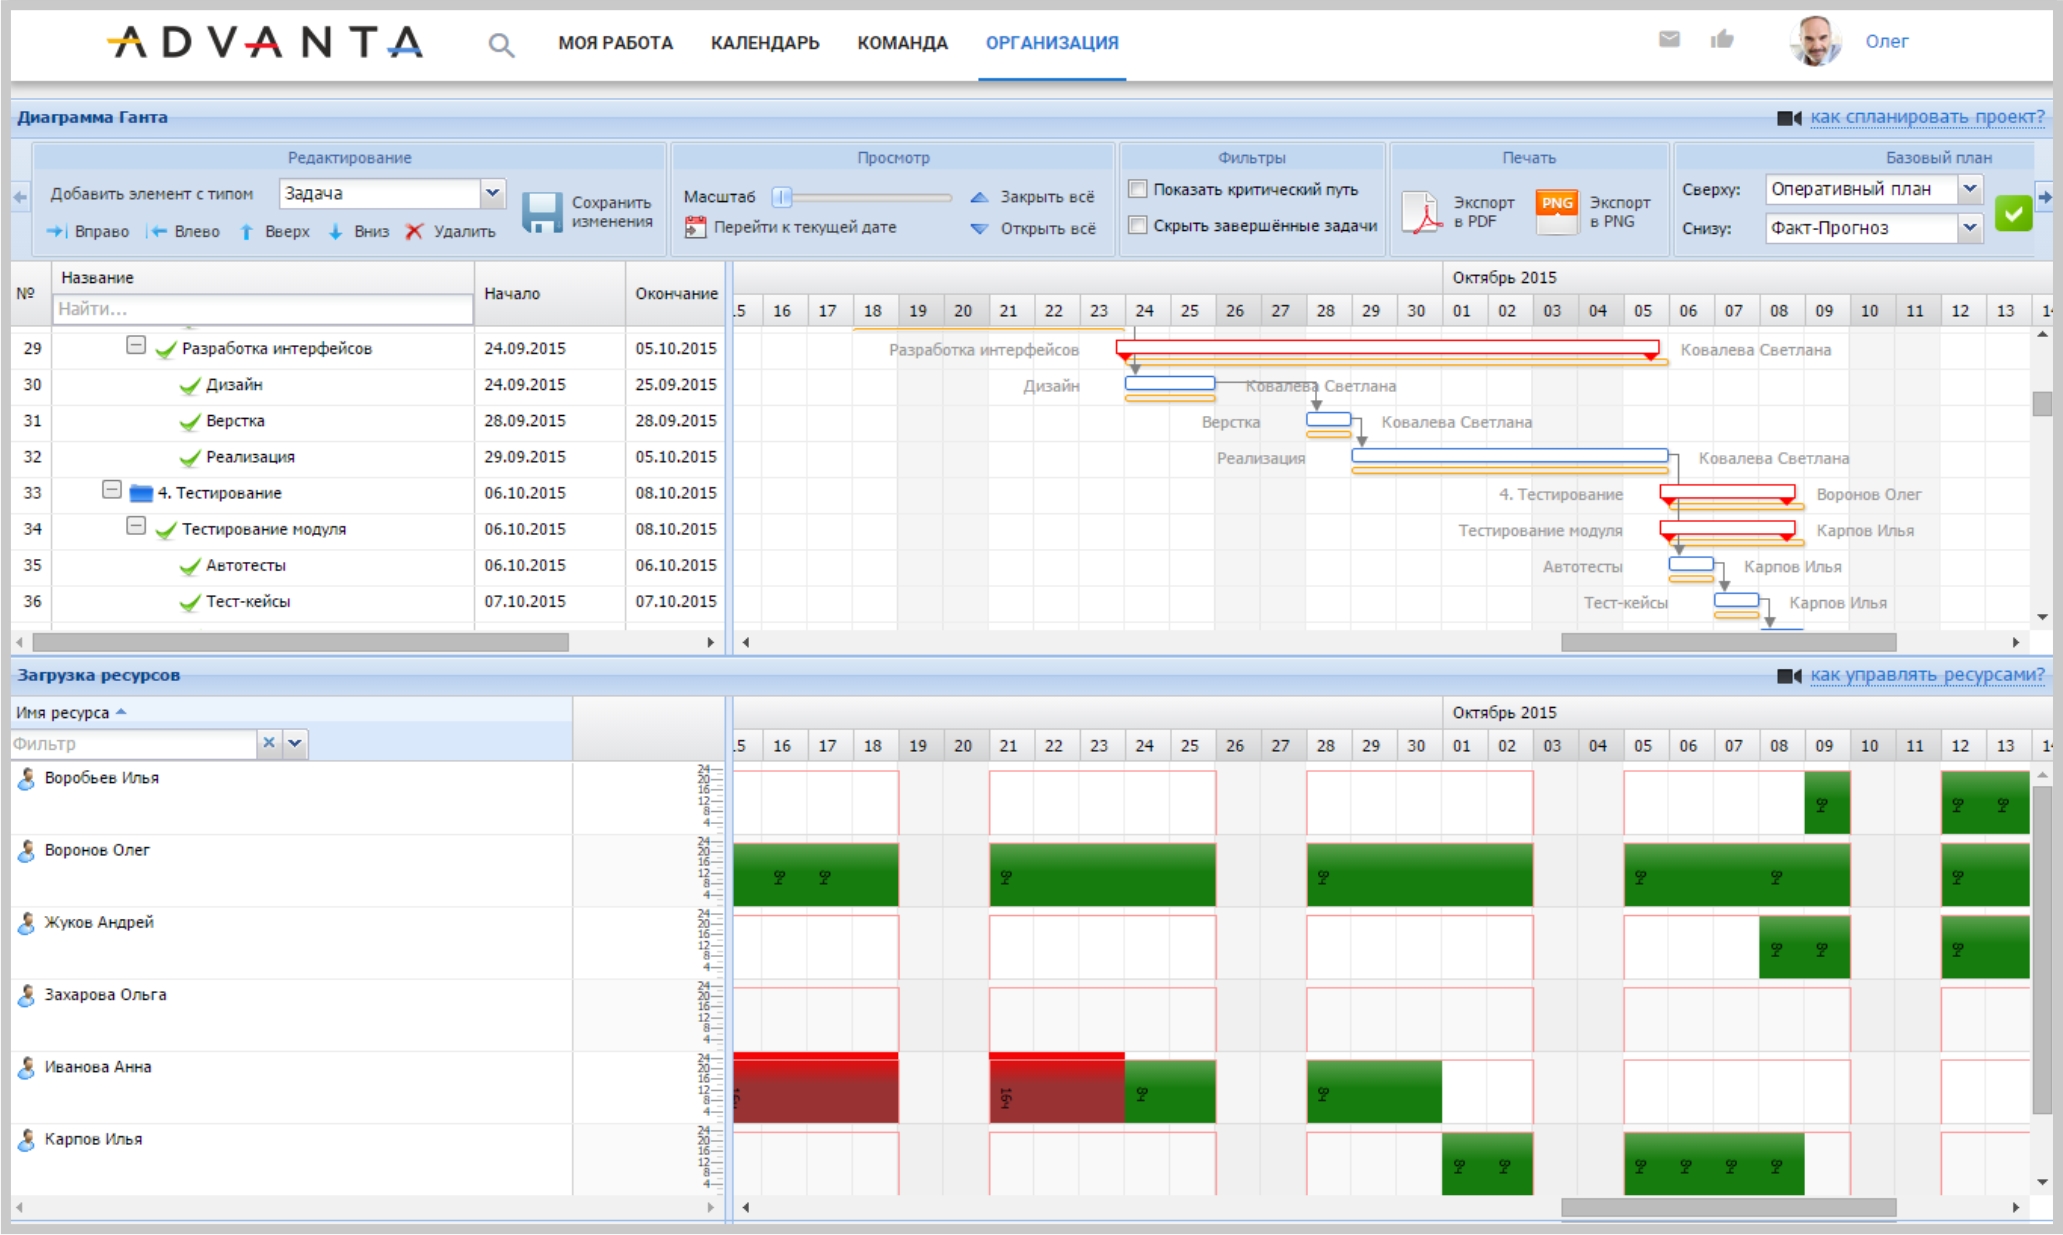
Task: Open the resource filter dropdown arrow
Action: [295, 743]
